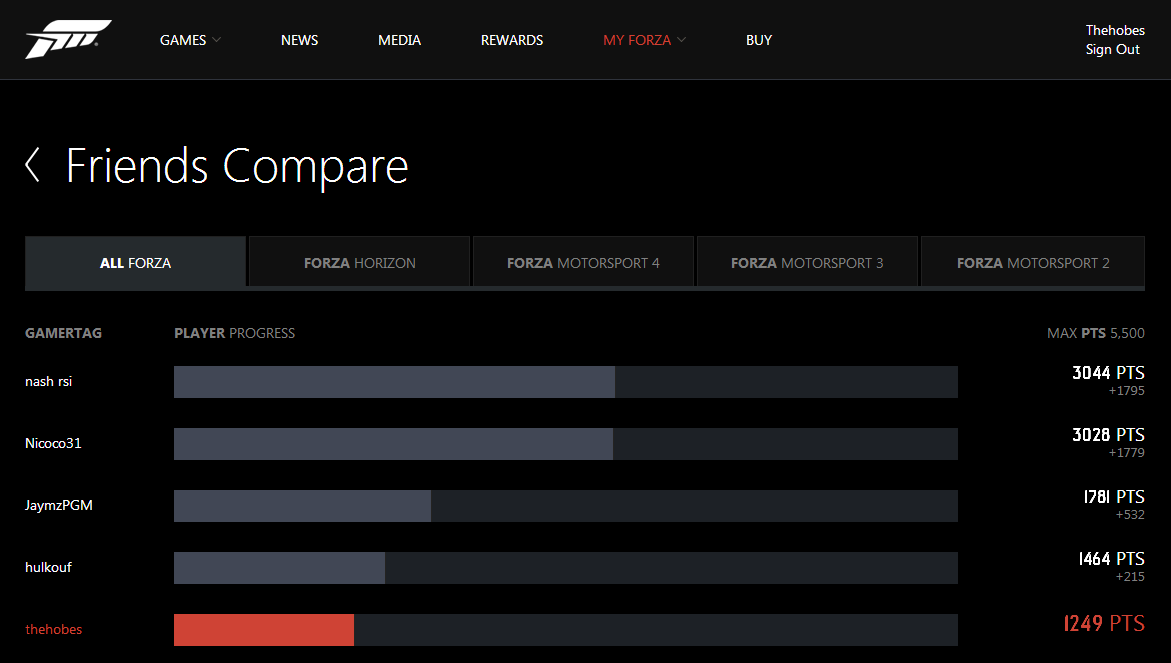The width and height of the screenshot is (1171, 663).
Task: Click hulkouf progress bar
Action: click(x=565, y=567)
